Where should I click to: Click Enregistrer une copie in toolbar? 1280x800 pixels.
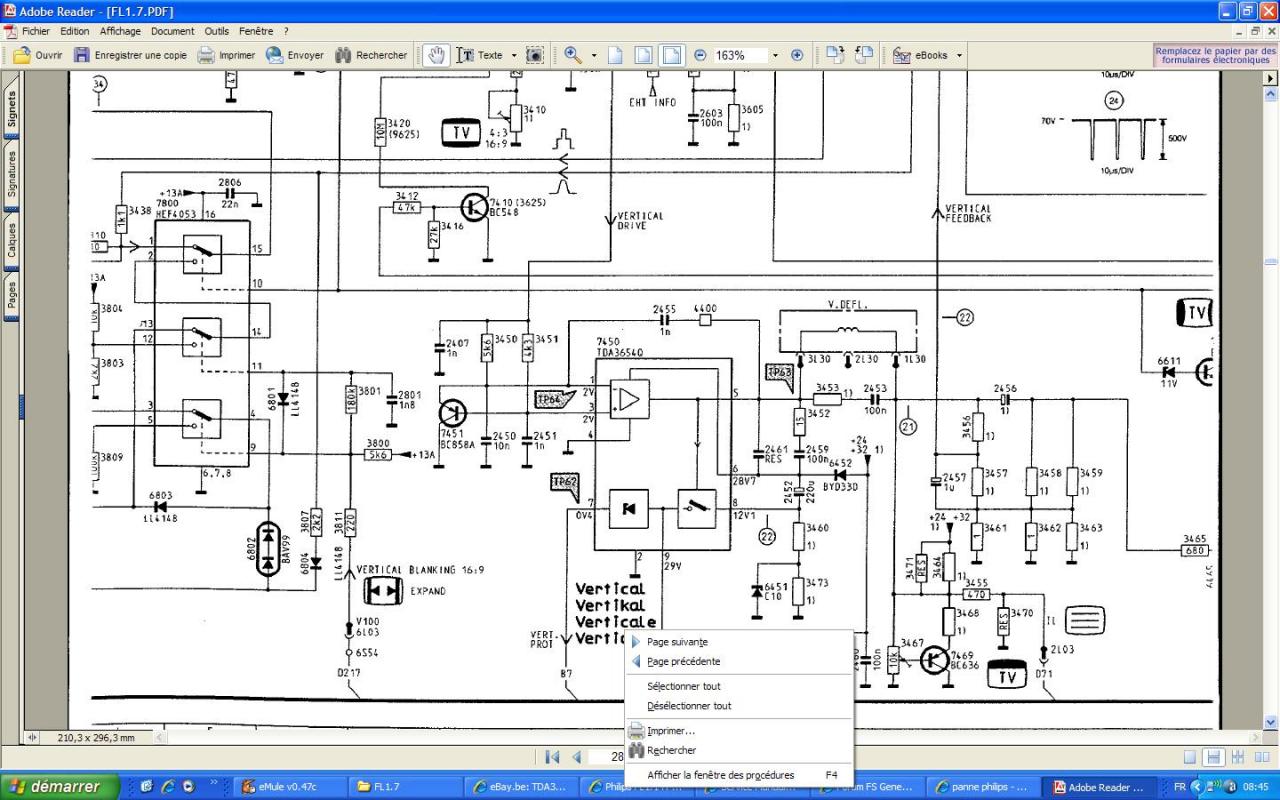tap(129, 55)
